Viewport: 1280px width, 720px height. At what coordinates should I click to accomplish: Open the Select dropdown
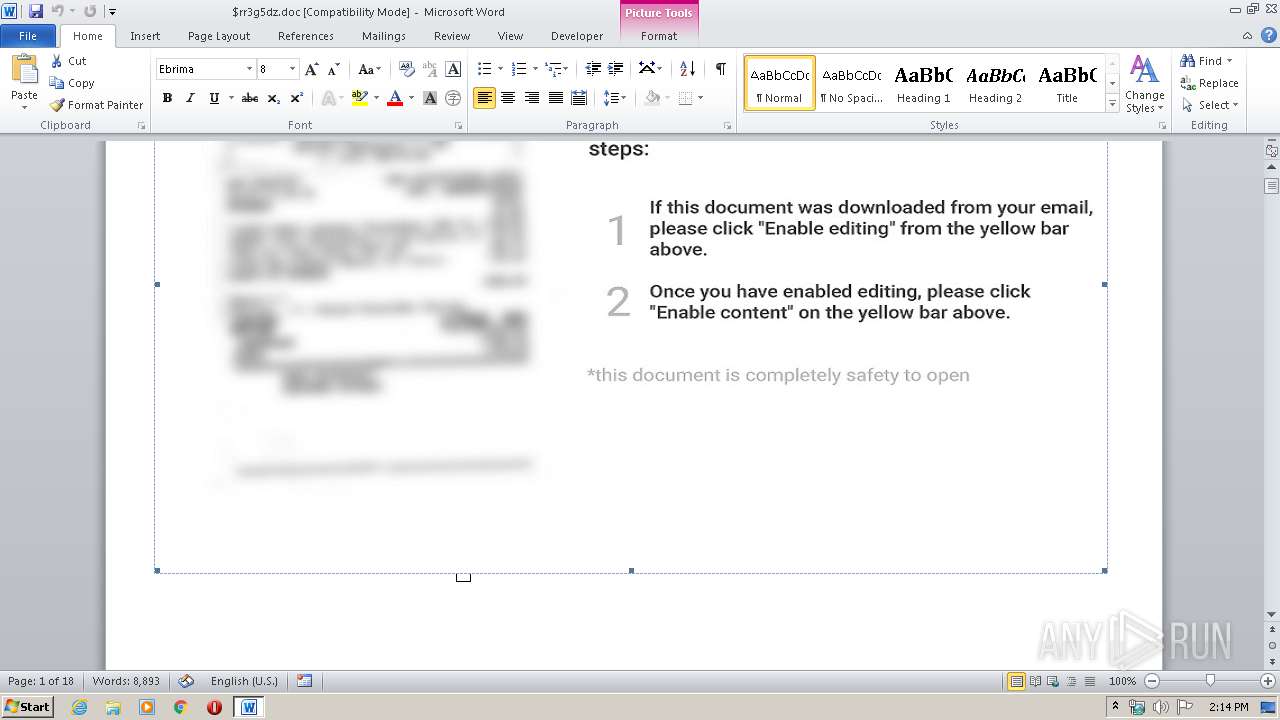coord(1209,105)
